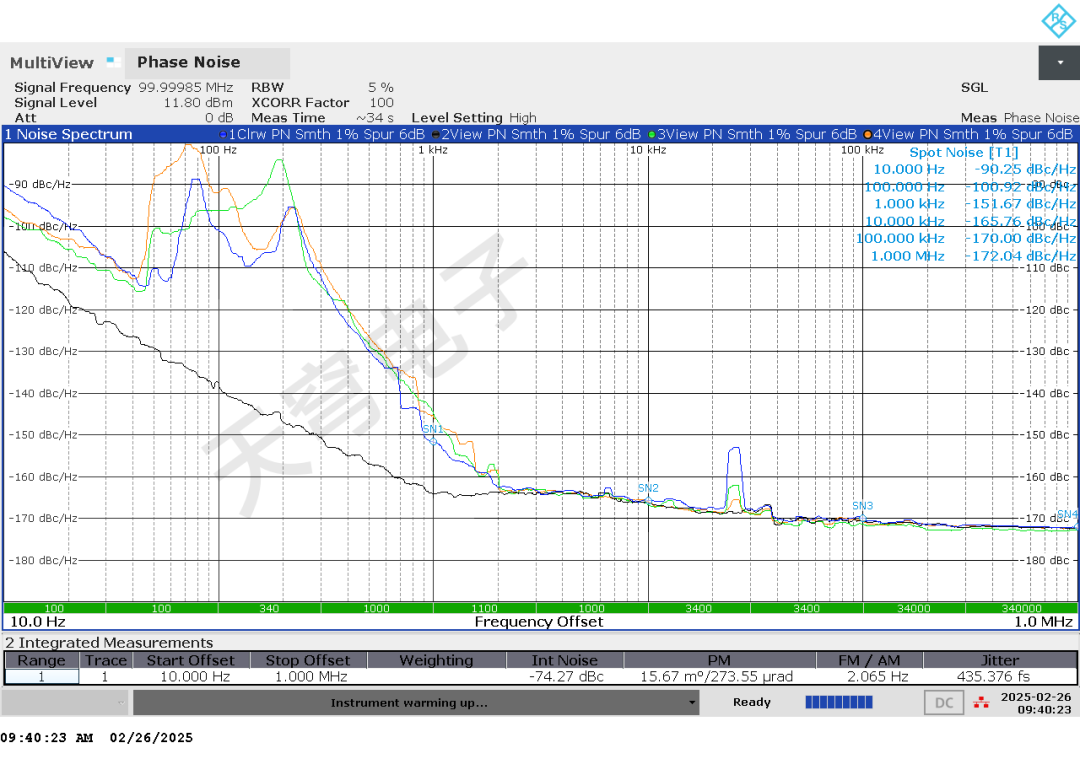
Task: Click Stop Offset 1.000 MHz cell
Action: pos(311,676)
